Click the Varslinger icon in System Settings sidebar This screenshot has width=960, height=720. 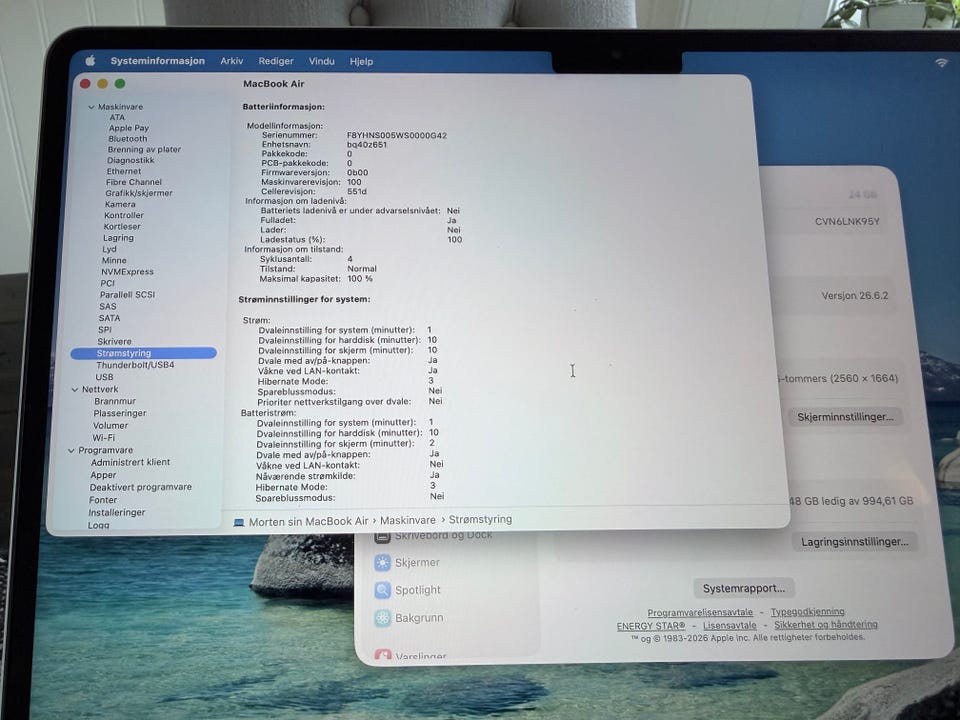(x=383, y=656)
